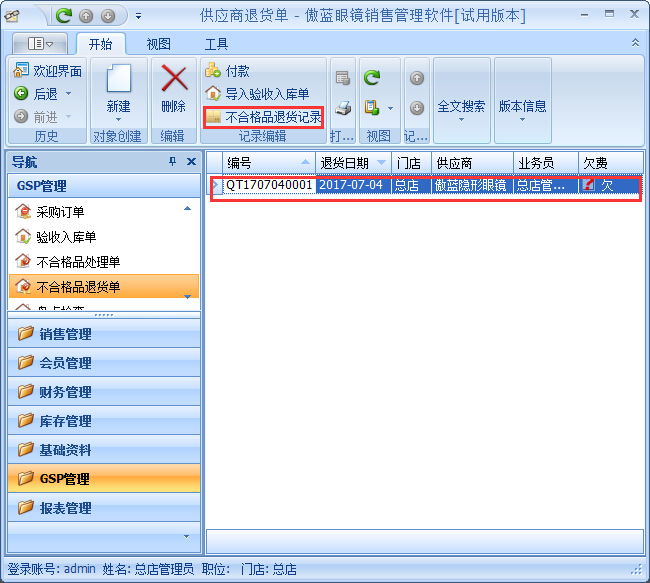Click the down arrow icon in title bar

pyautogui.click(x=108, y=16)
